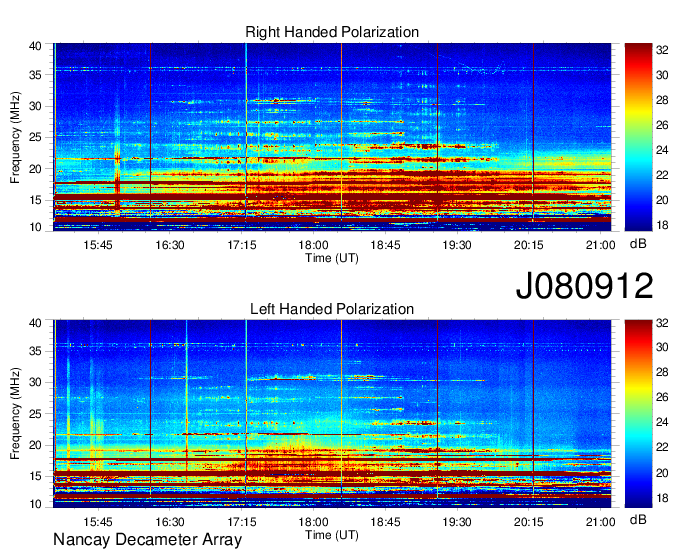Click the 'Frequency (MHz)' label of the right-handed plot
The image size is (680, 552).
[15, 137]
